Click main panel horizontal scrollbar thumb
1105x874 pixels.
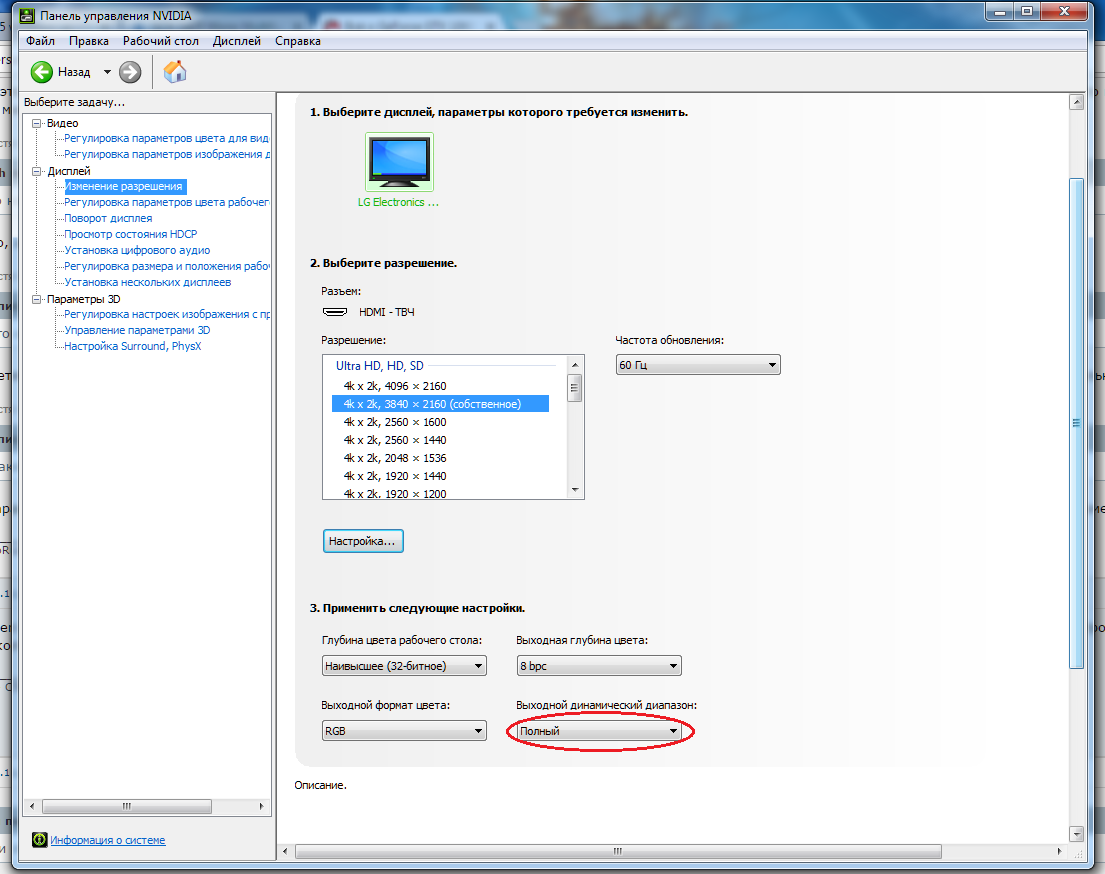tap(618, 851)
